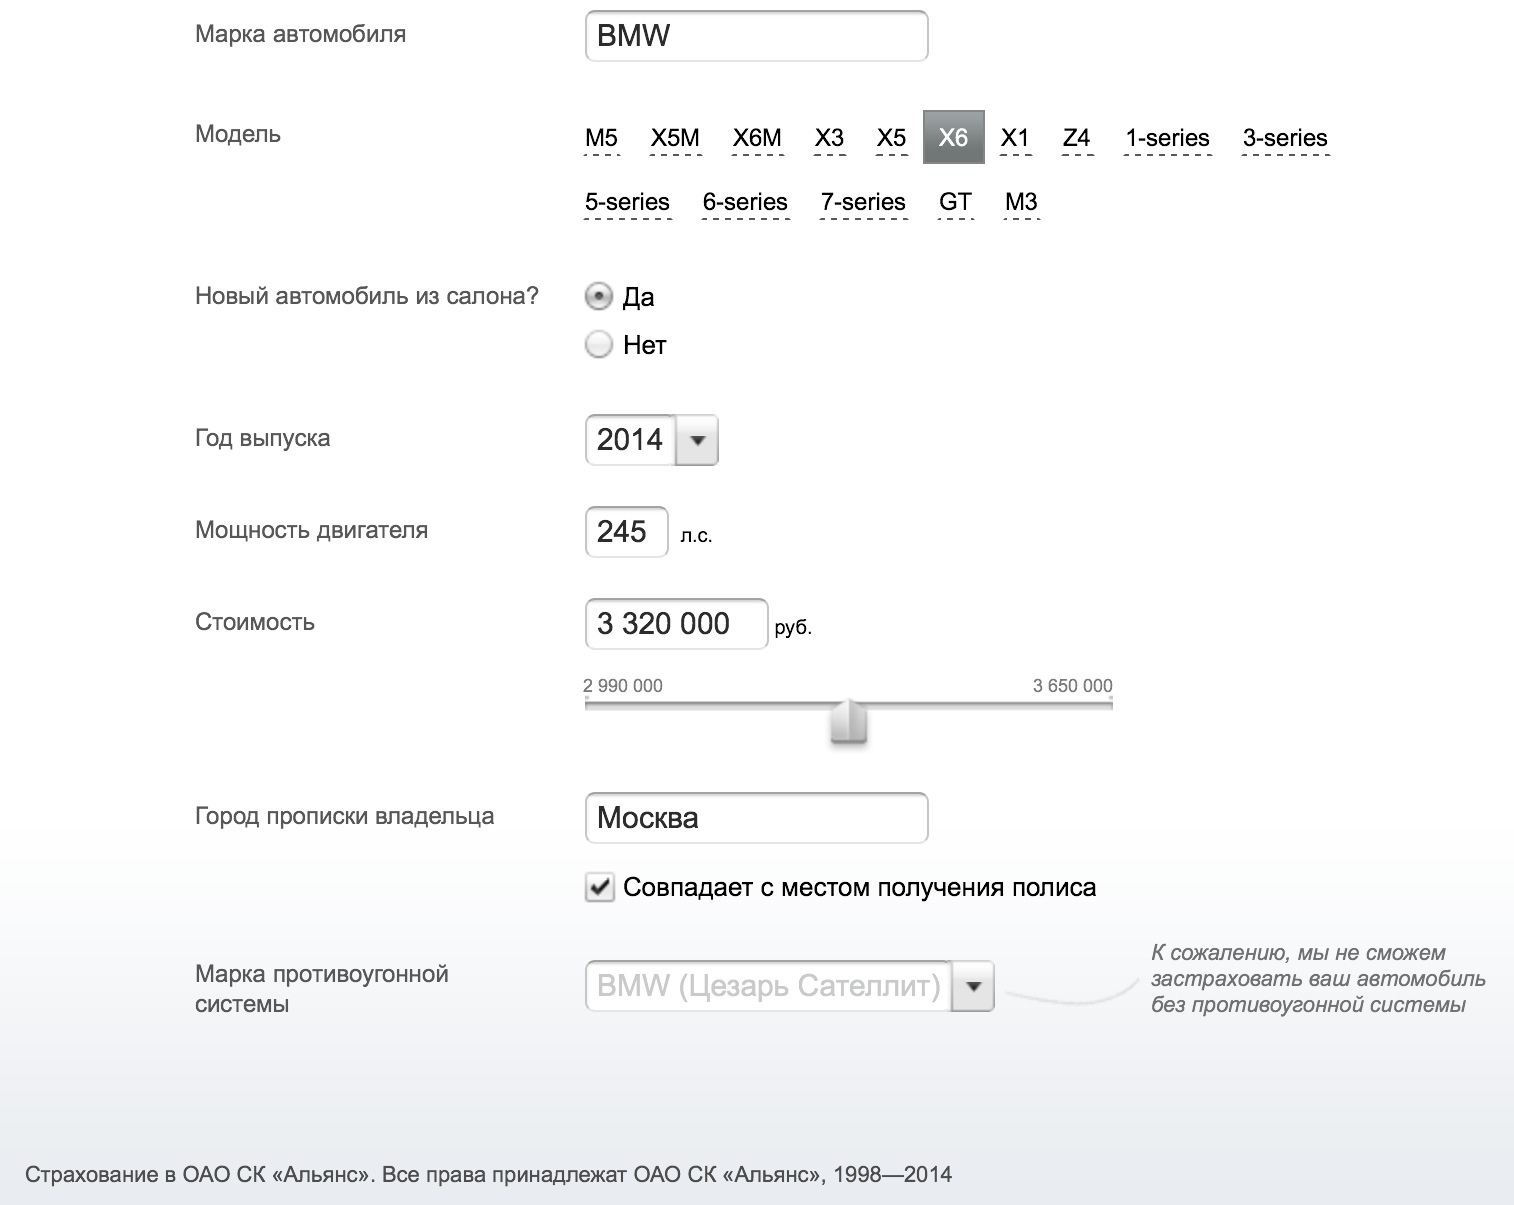Screen dimensions: 1514x1205
Task: Click the owner city field with Москва
Action: click(756, 818)
